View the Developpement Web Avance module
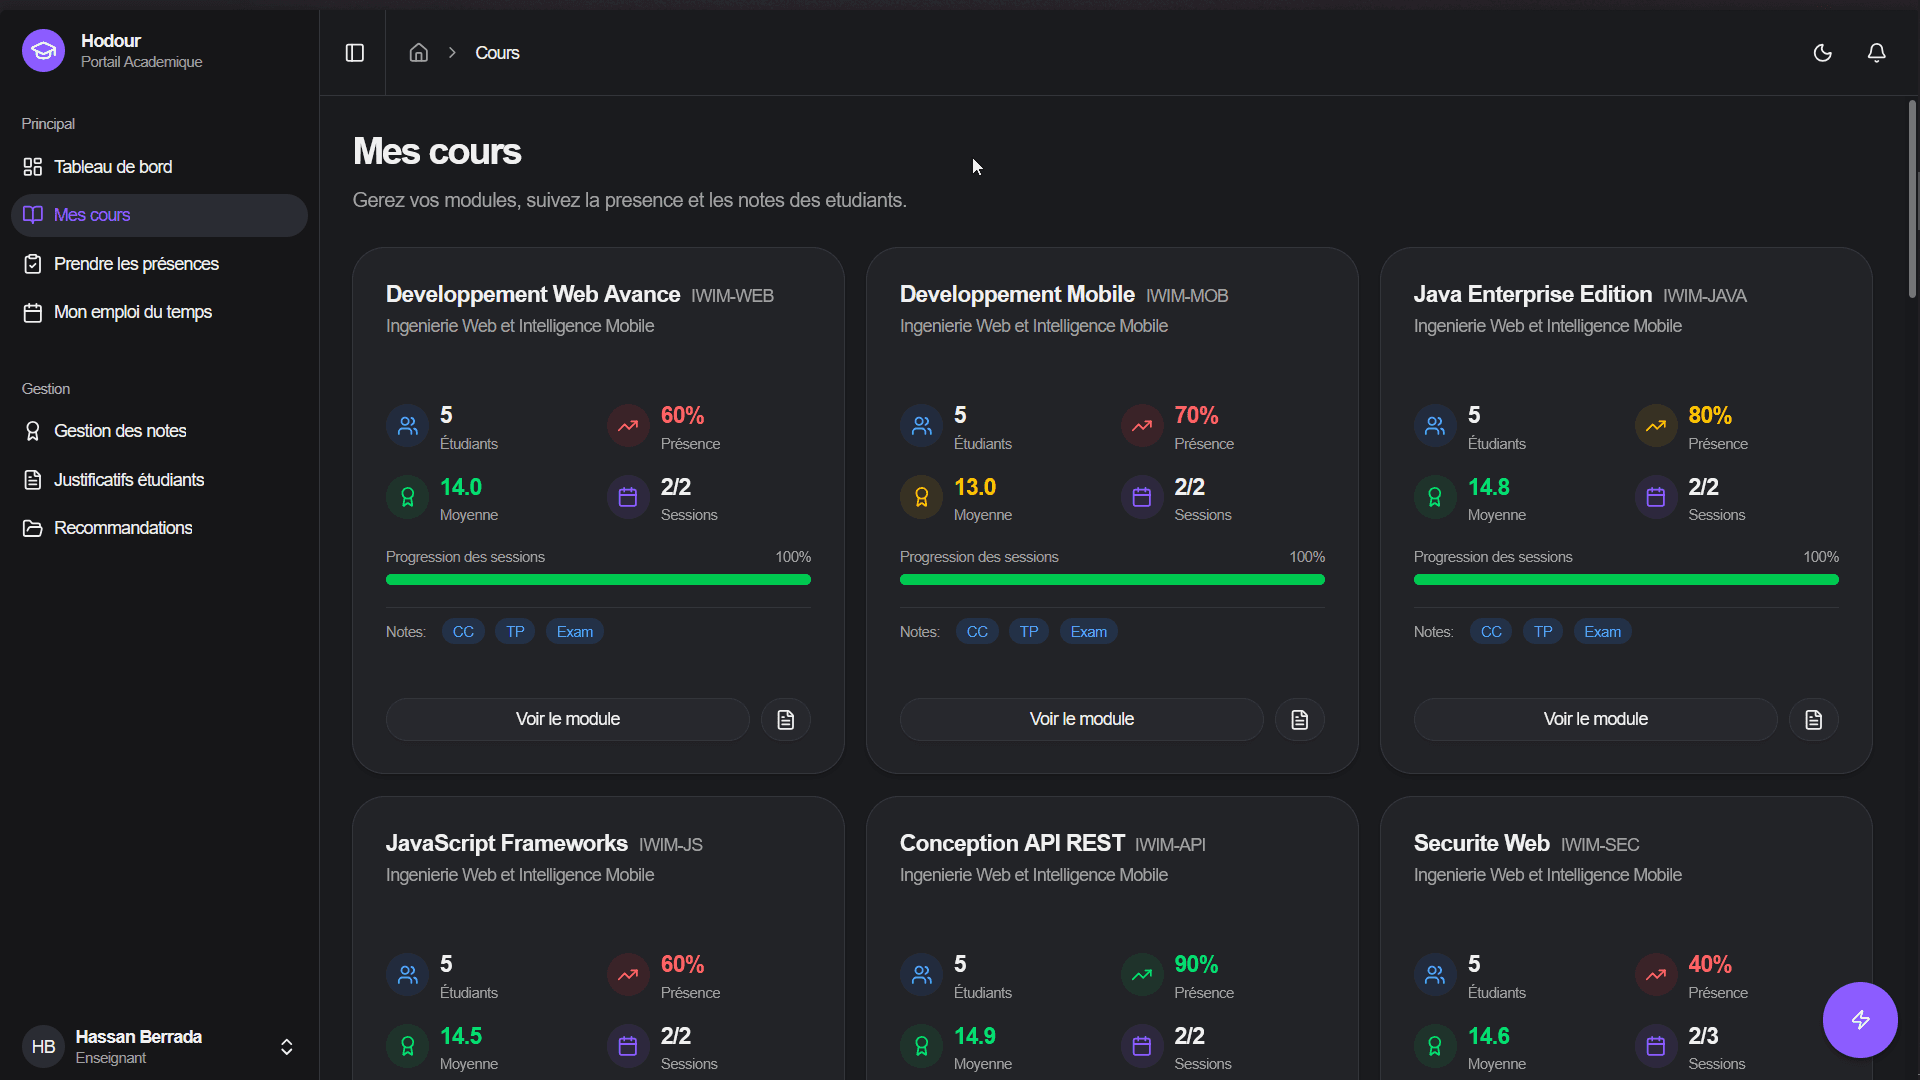The image size is (1920, 1080). click(568, 719)
